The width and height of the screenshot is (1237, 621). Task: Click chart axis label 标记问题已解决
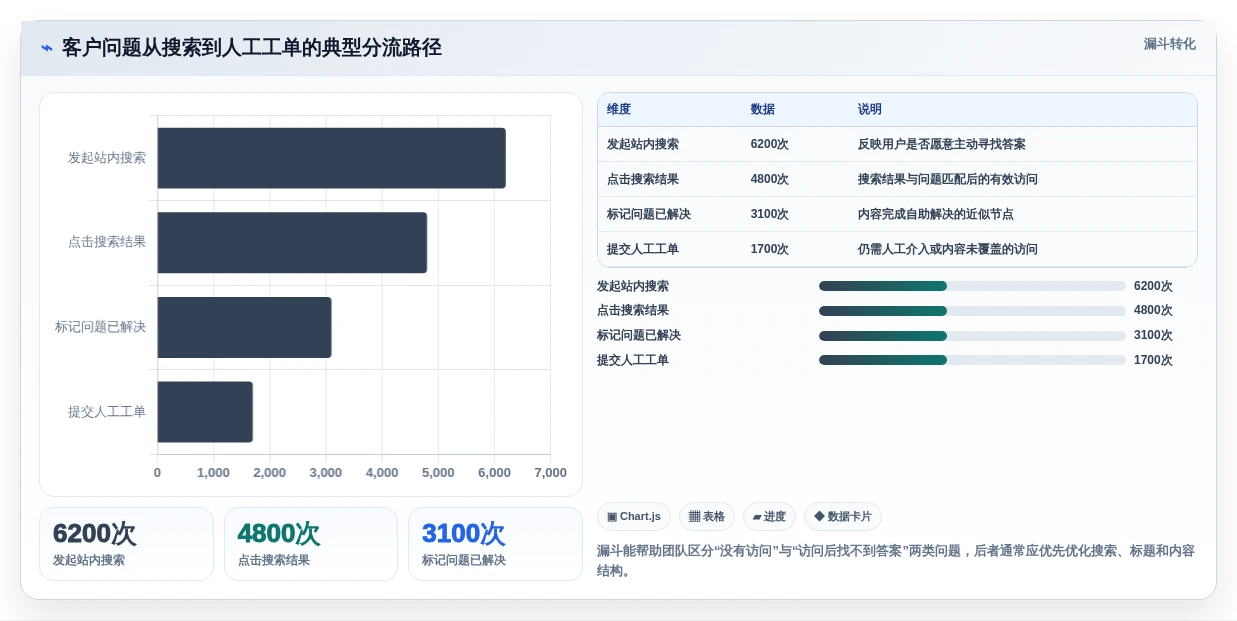pyautogui.click(x=101, y=327)
